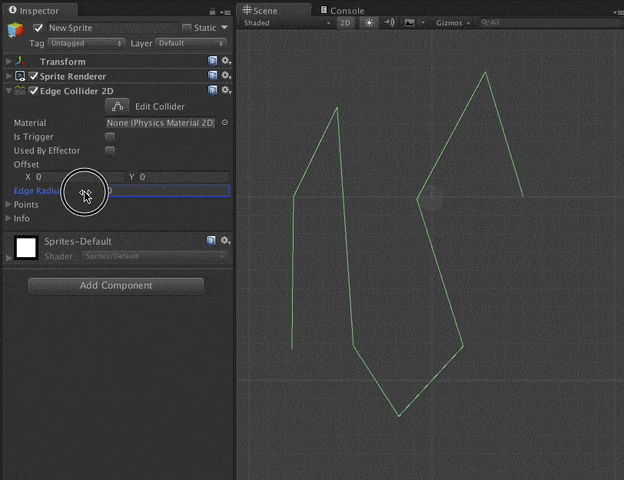Expand the Transform component
The height and width of the screenshot is (480, 624).
pos(8,61)
